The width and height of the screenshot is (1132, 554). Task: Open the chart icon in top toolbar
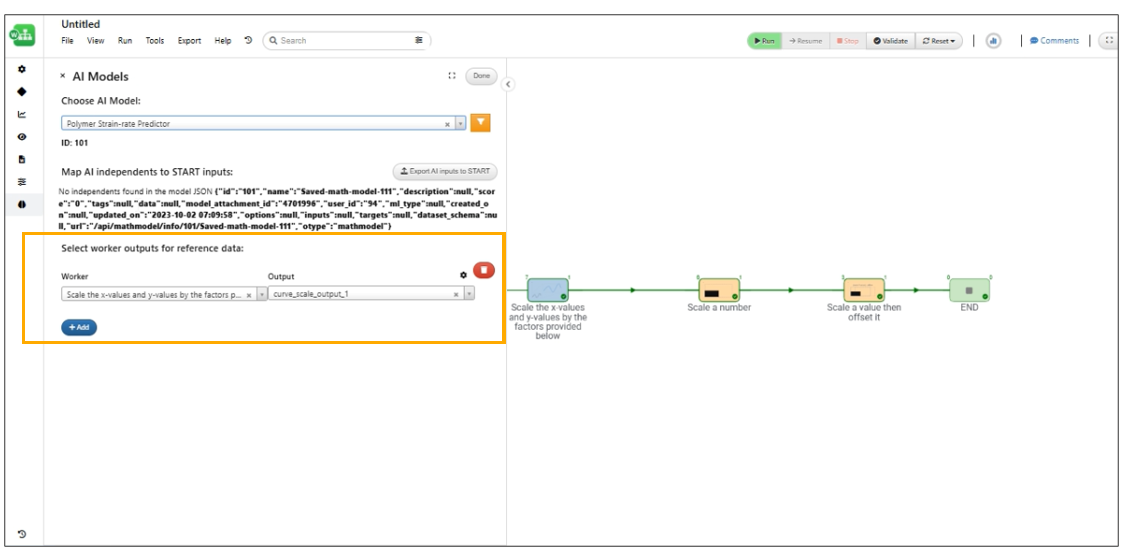tap(993, 41)
